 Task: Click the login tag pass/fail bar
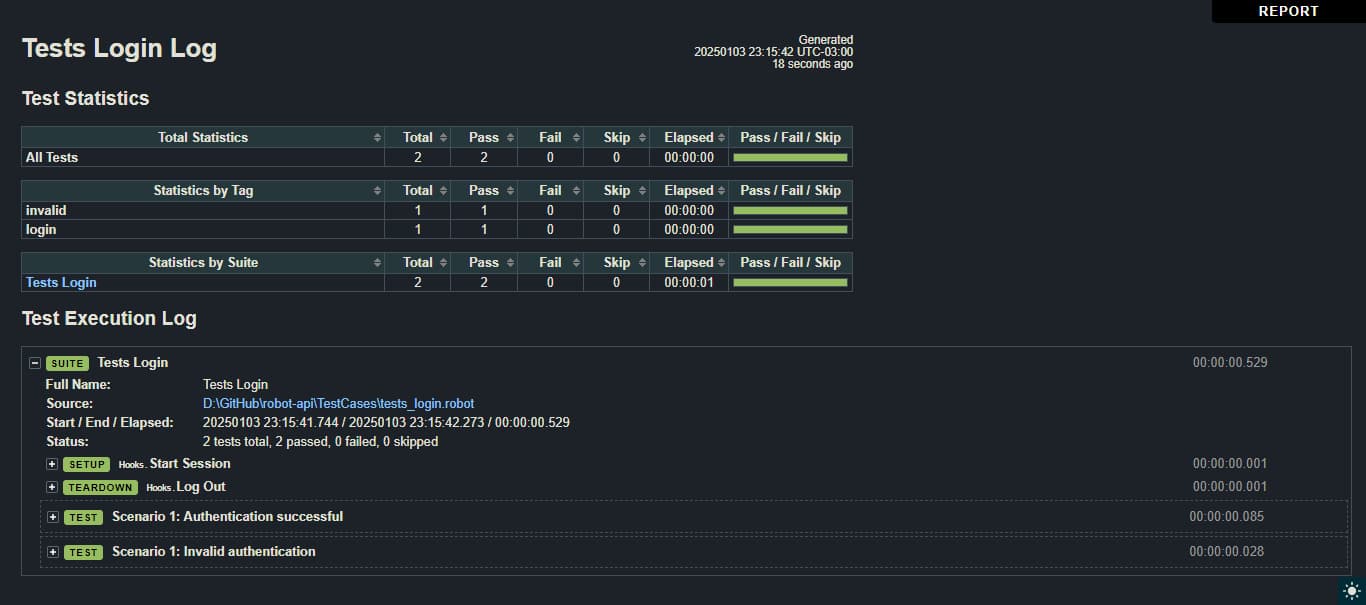(x=790, y=229)
